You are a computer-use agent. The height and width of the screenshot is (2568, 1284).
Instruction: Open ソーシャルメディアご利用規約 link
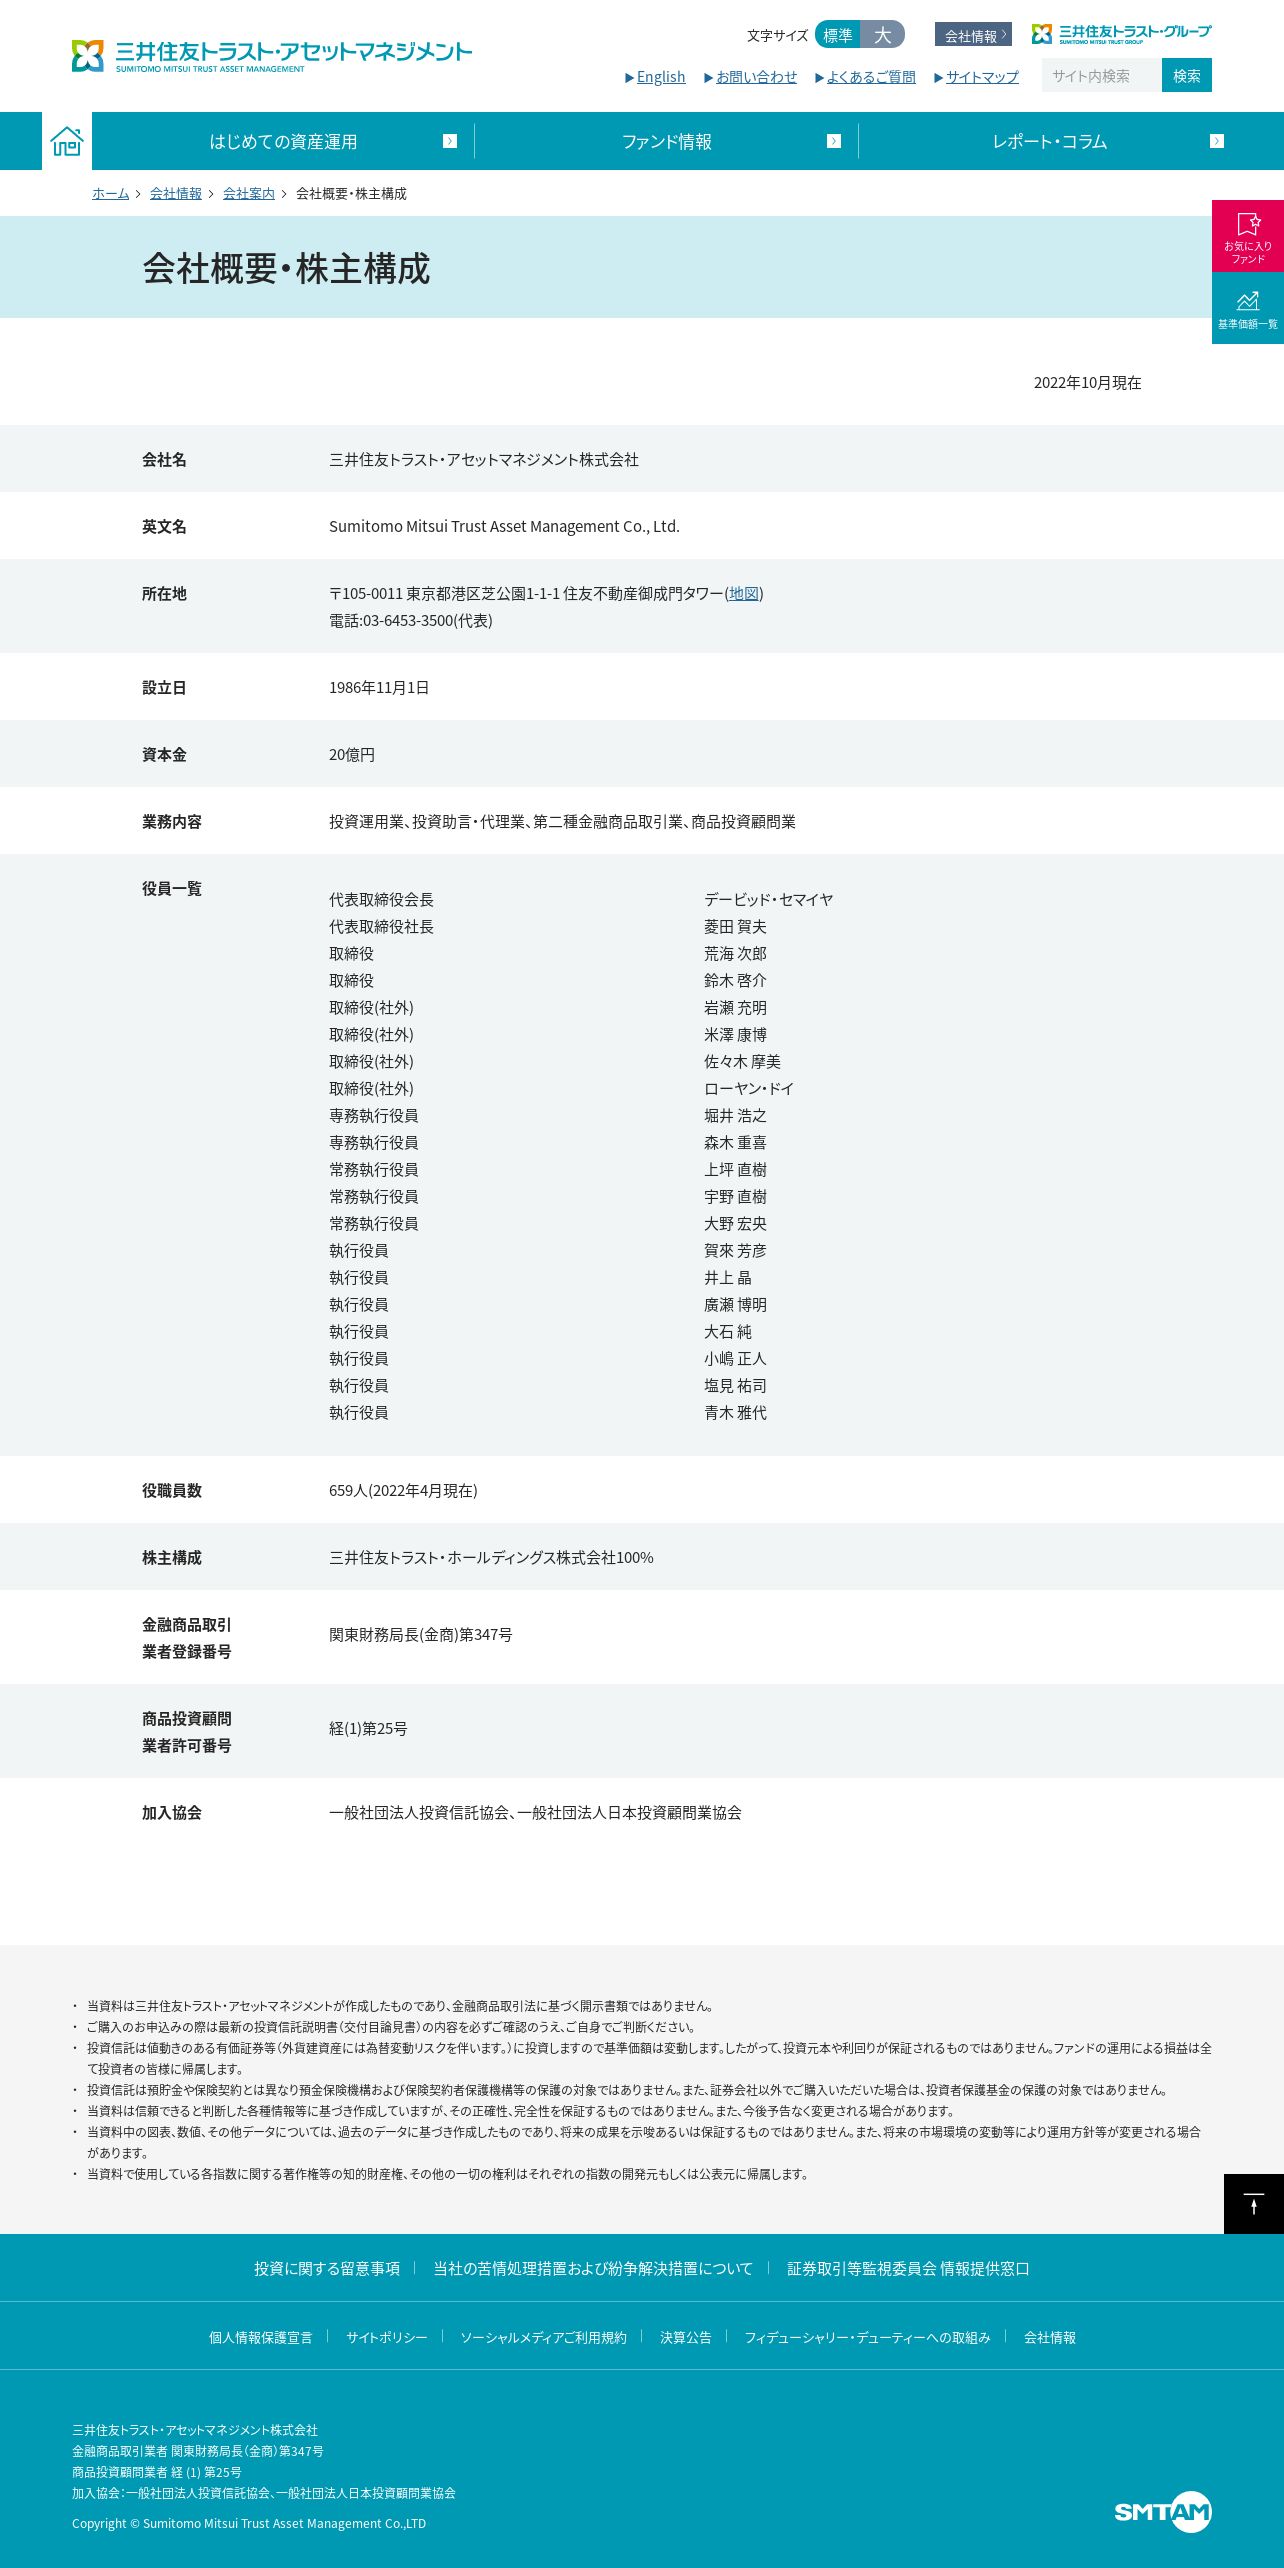(x=543, y=2337)
